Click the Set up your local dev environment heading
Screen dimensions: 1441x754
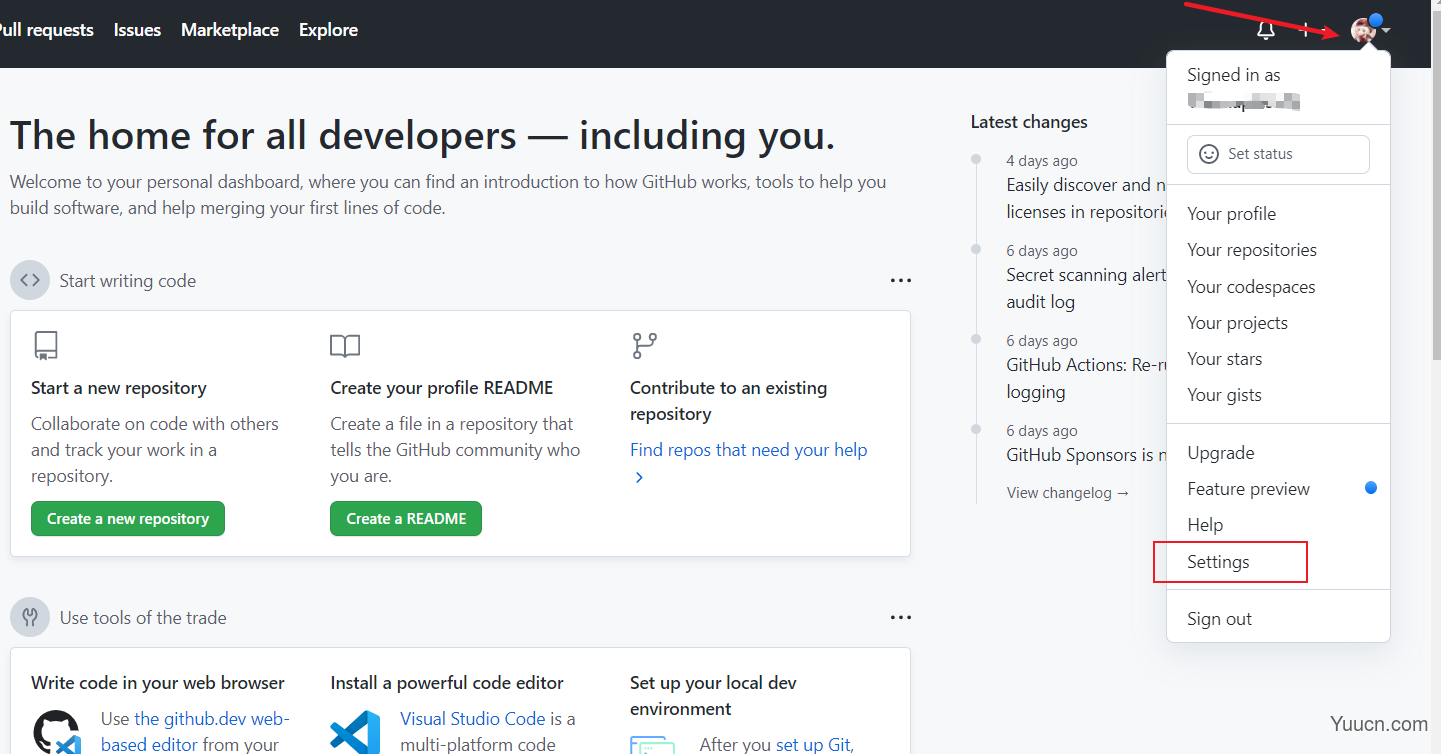click(713, 696)
